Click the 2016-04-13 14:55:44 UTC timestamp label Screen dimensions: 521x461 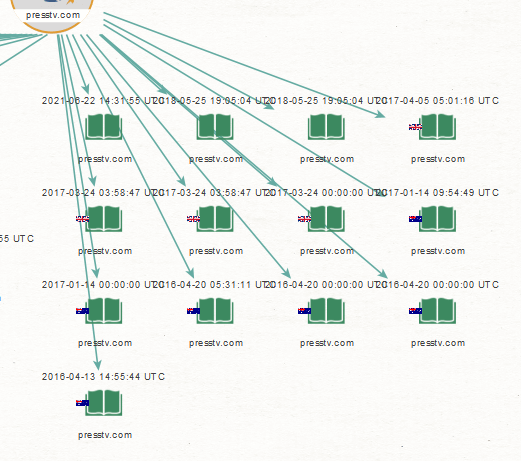click(x=103, y=376)
